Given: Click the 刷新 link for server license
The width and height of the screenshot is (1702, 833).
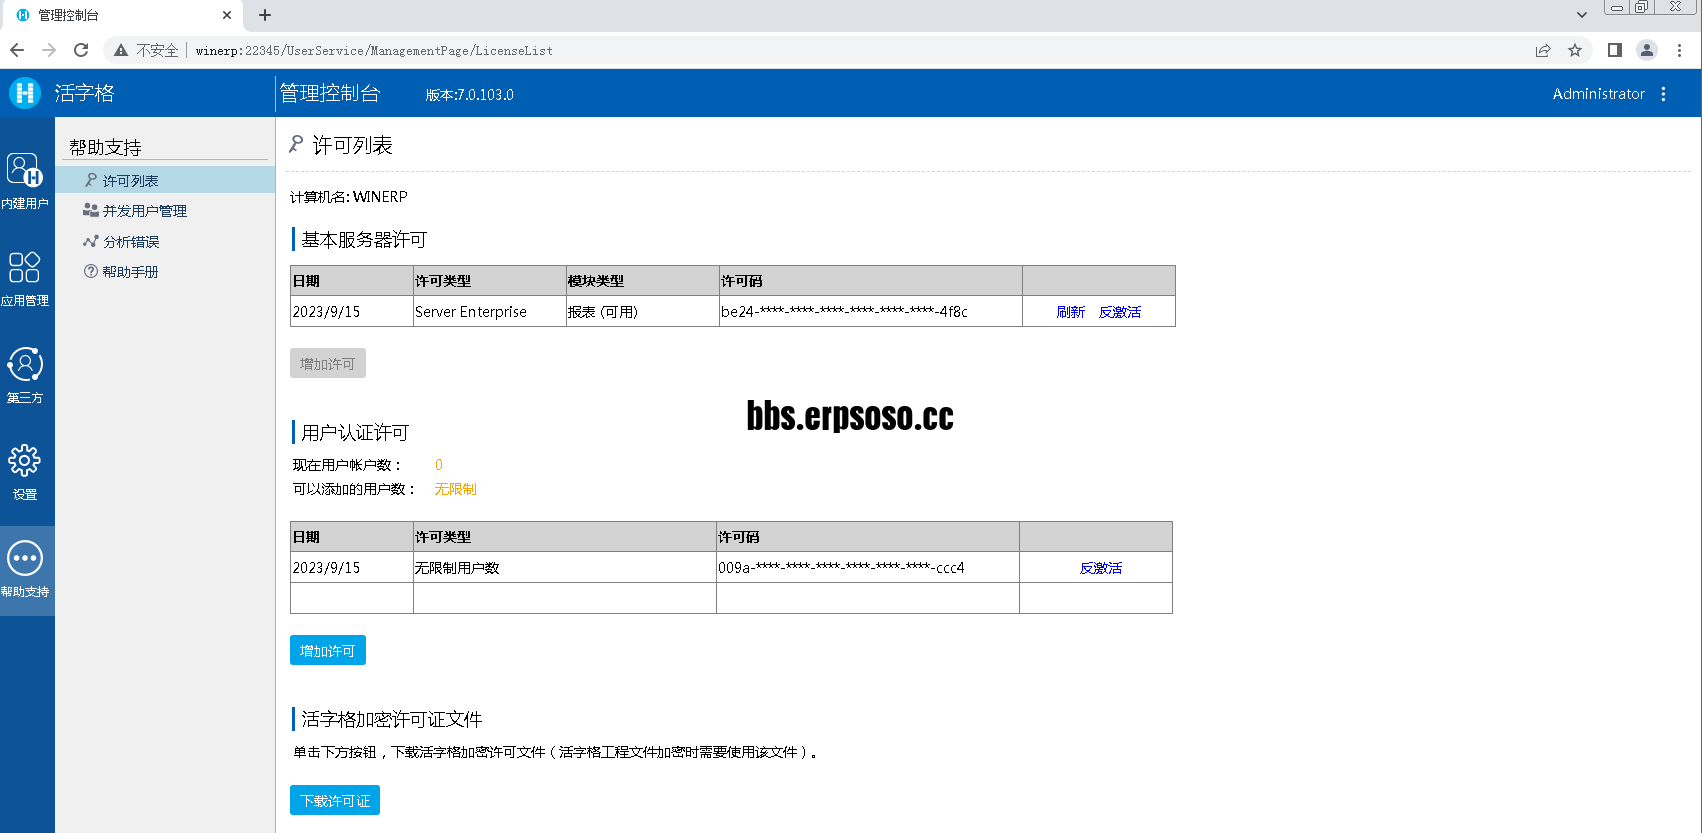Looking at the screenshot, I should (x=1070, y=312).
